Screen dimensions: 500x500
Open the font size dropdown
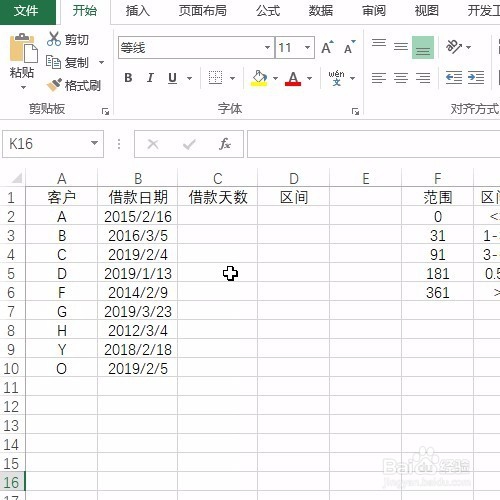click(307, 47)
